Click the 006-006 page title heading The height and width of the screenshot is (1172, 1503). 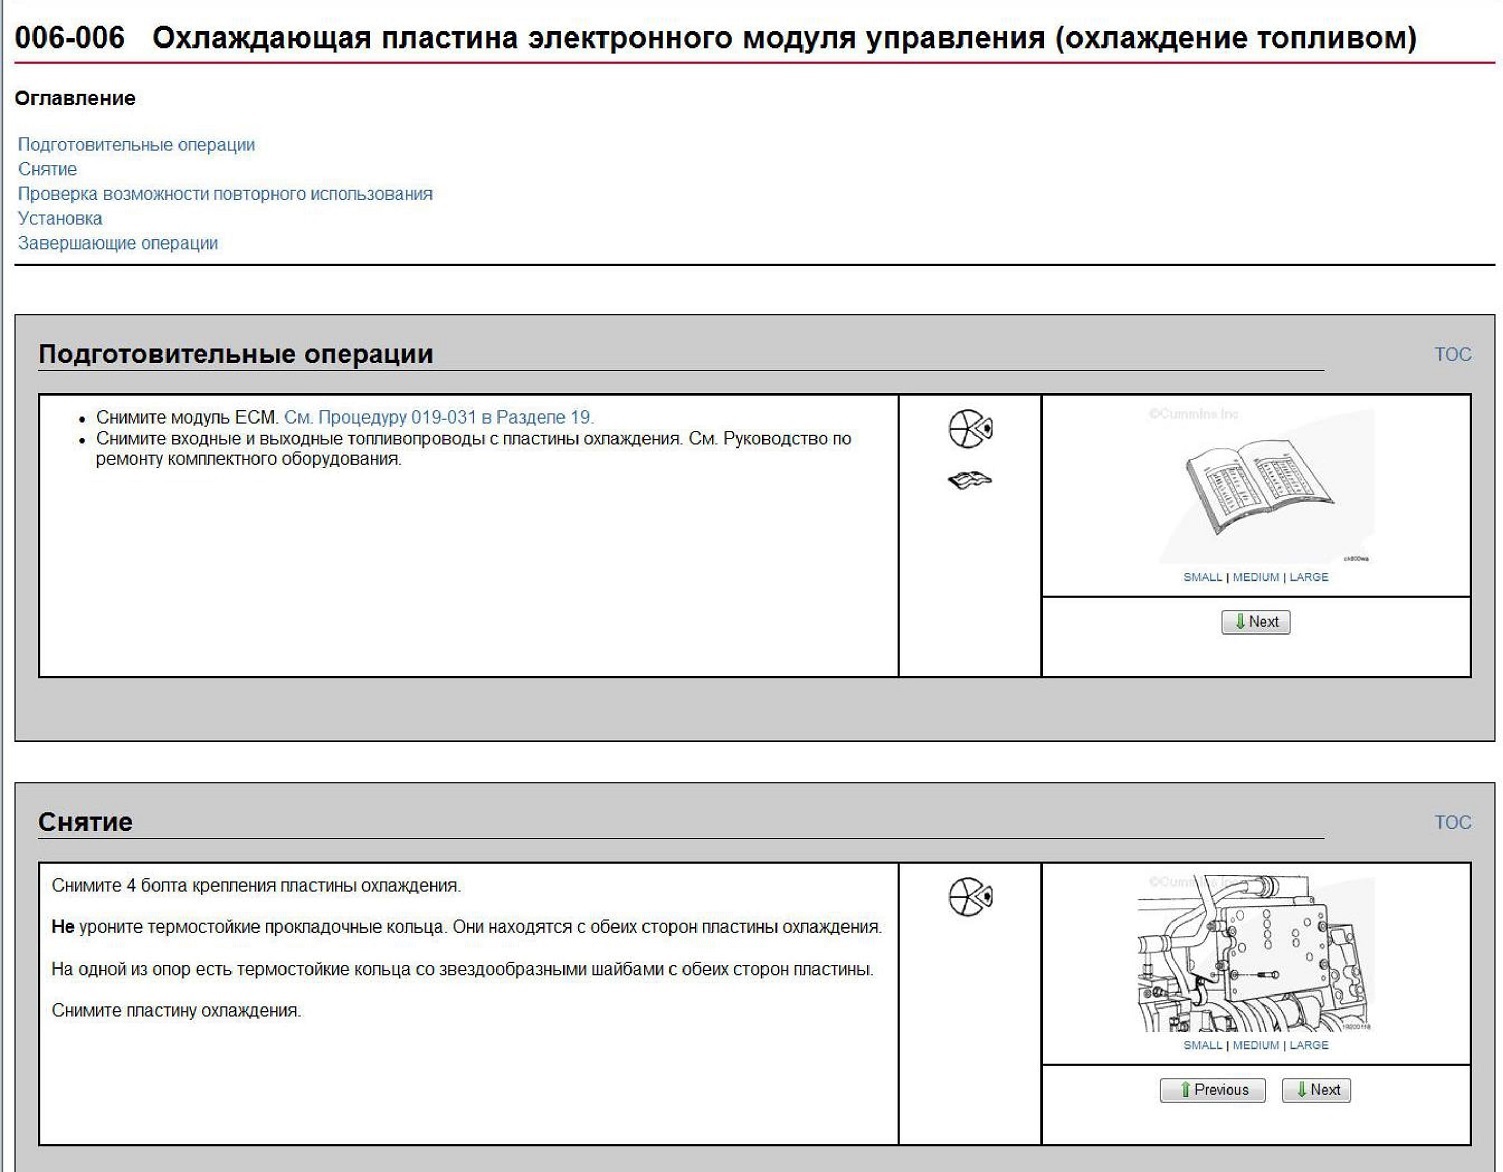coord(716,38)
